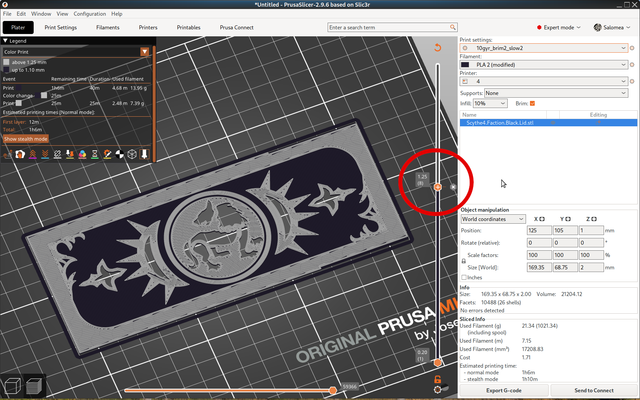Click filament color swatch beside PLA 2

(465, 64)
